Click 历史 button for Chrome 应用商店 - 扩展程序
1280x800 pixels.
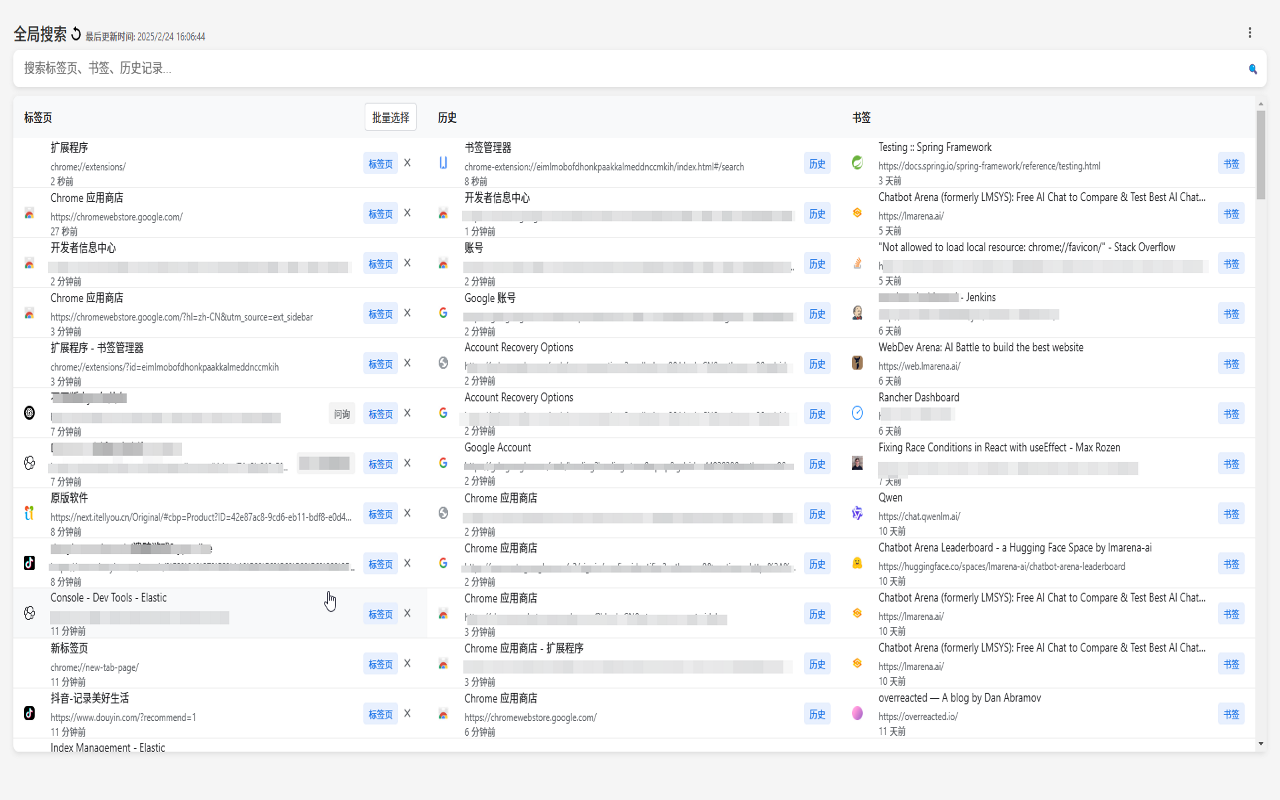click(817, 663)
